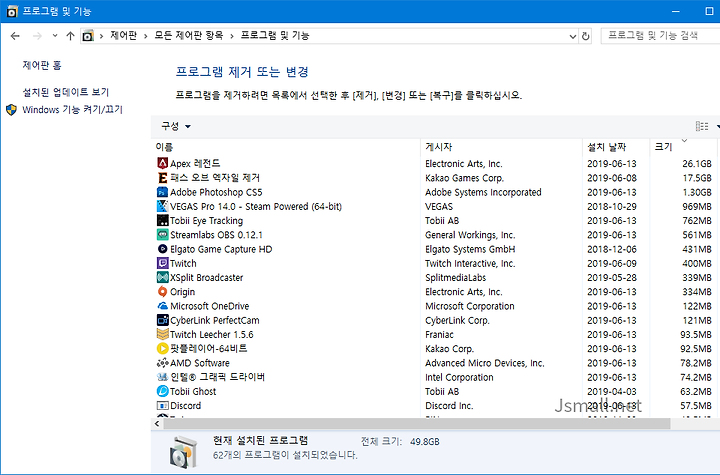Image resolution: width=720 pixels, height=475 pixels.
Task: Sort by 이름 column header
Action: click(x=164, y=147)
